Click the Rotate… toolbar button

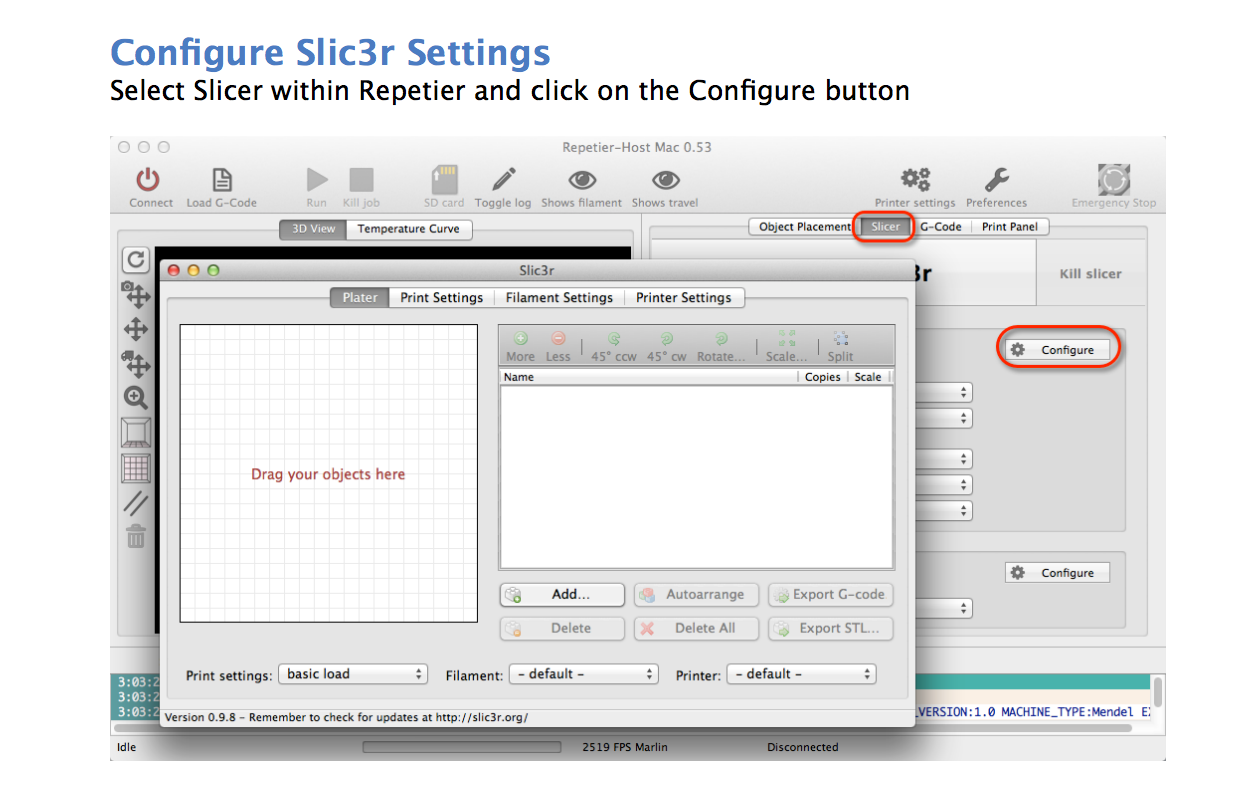pos(721,347)
